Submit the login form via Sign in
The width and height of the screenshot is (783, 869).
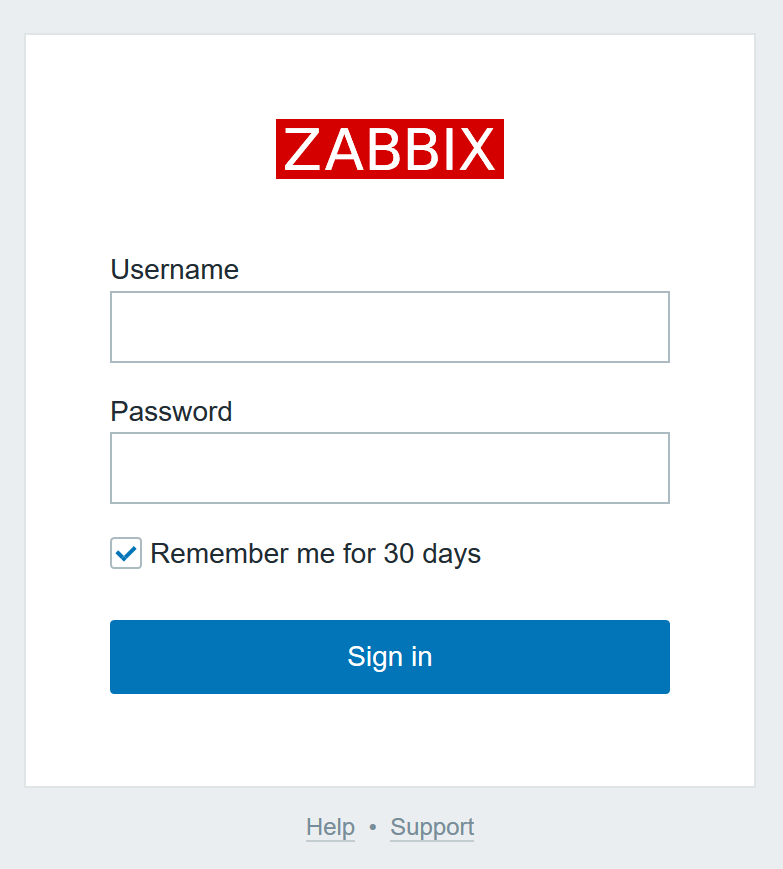point(389,657)
